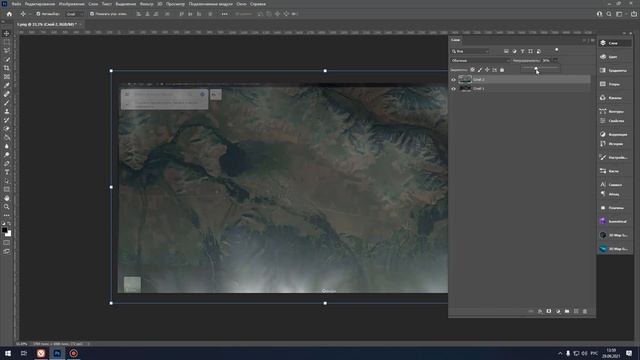Open the Каналы panel button
This screenshot has width=640, height=360.
(615, 98)
